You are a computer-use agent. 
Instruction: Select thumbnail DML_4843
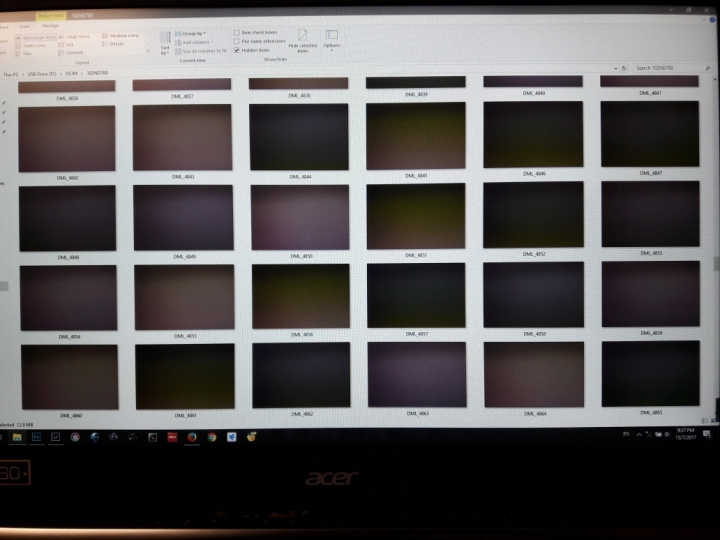182,137
